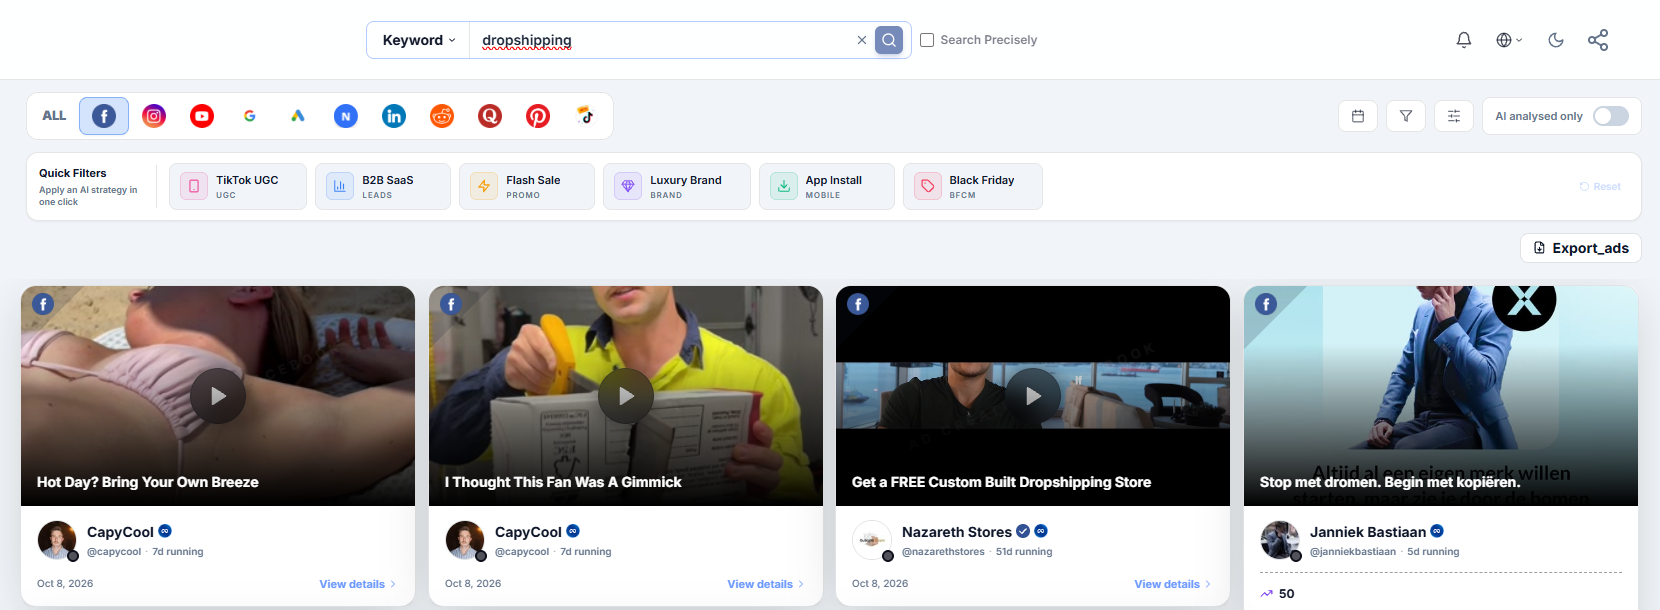Image resolution: width=1660 pixels, height=610 pixels.
Task: Switch to dark mode with moon icon
Action: 1556,40
